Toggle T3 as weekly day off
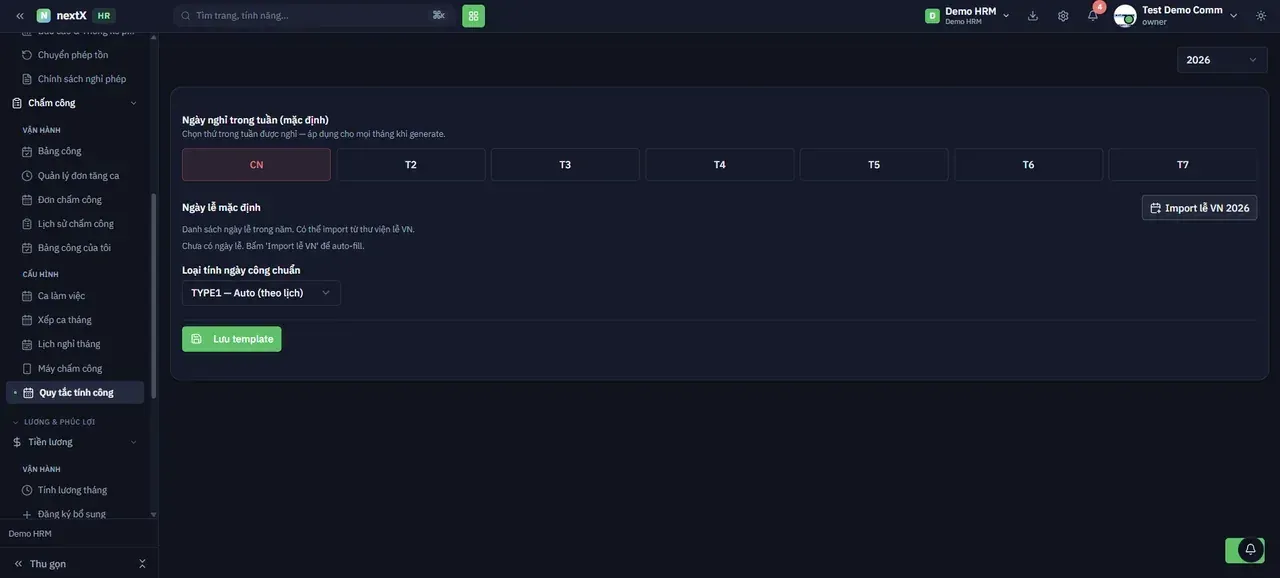The image size is (1280, 578). [x=565, y=165]
